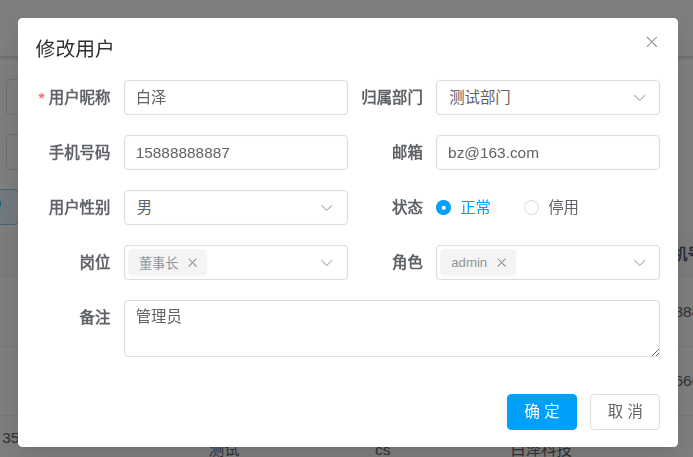Click the 手机号码 input field
The width and height of the screenshot is (693, 457).
(236, 153)
